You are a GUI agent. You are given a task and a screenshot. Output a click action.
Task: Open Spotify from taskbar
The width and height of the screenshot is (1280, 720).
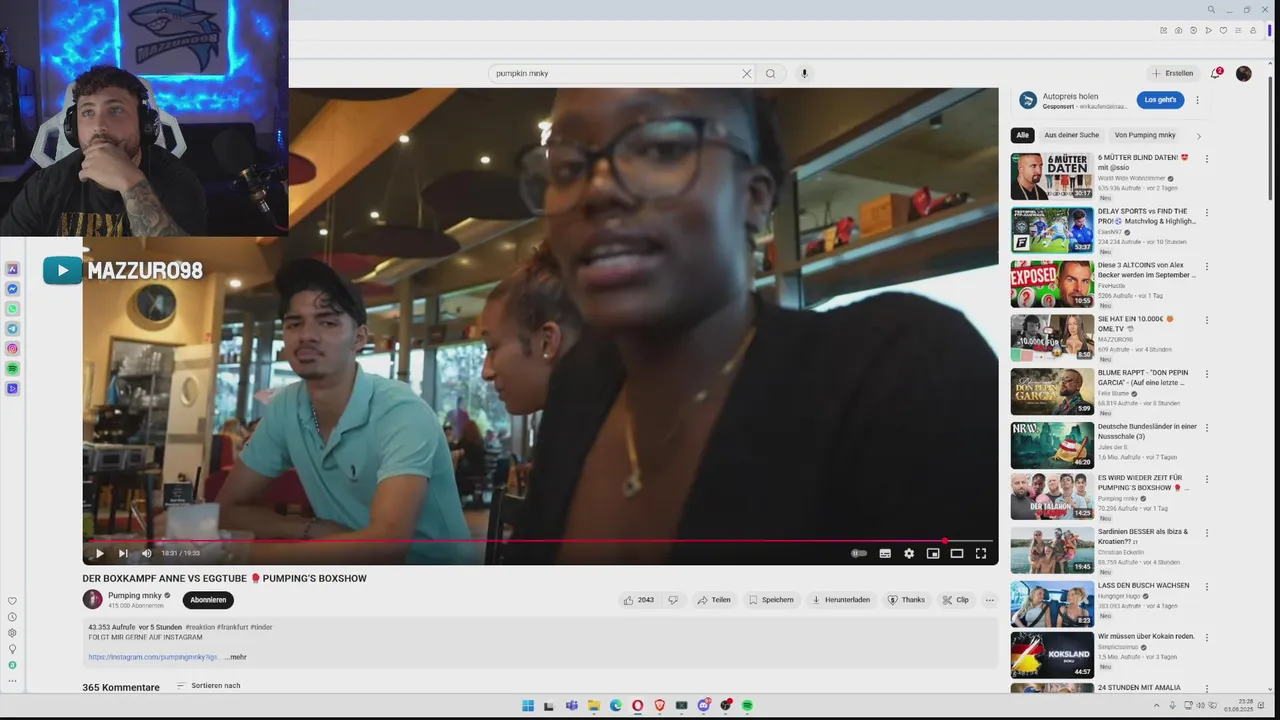pyautogui.click(x=747, y=706)
